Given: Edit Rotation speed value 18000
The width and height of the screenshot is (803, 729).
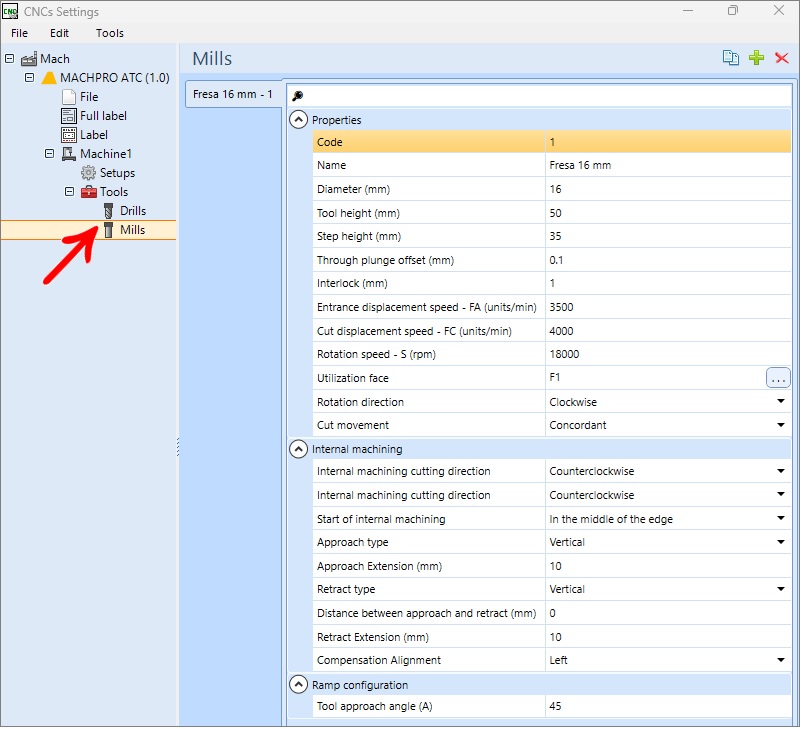Looking at the screenshot, I should [668, 354].
